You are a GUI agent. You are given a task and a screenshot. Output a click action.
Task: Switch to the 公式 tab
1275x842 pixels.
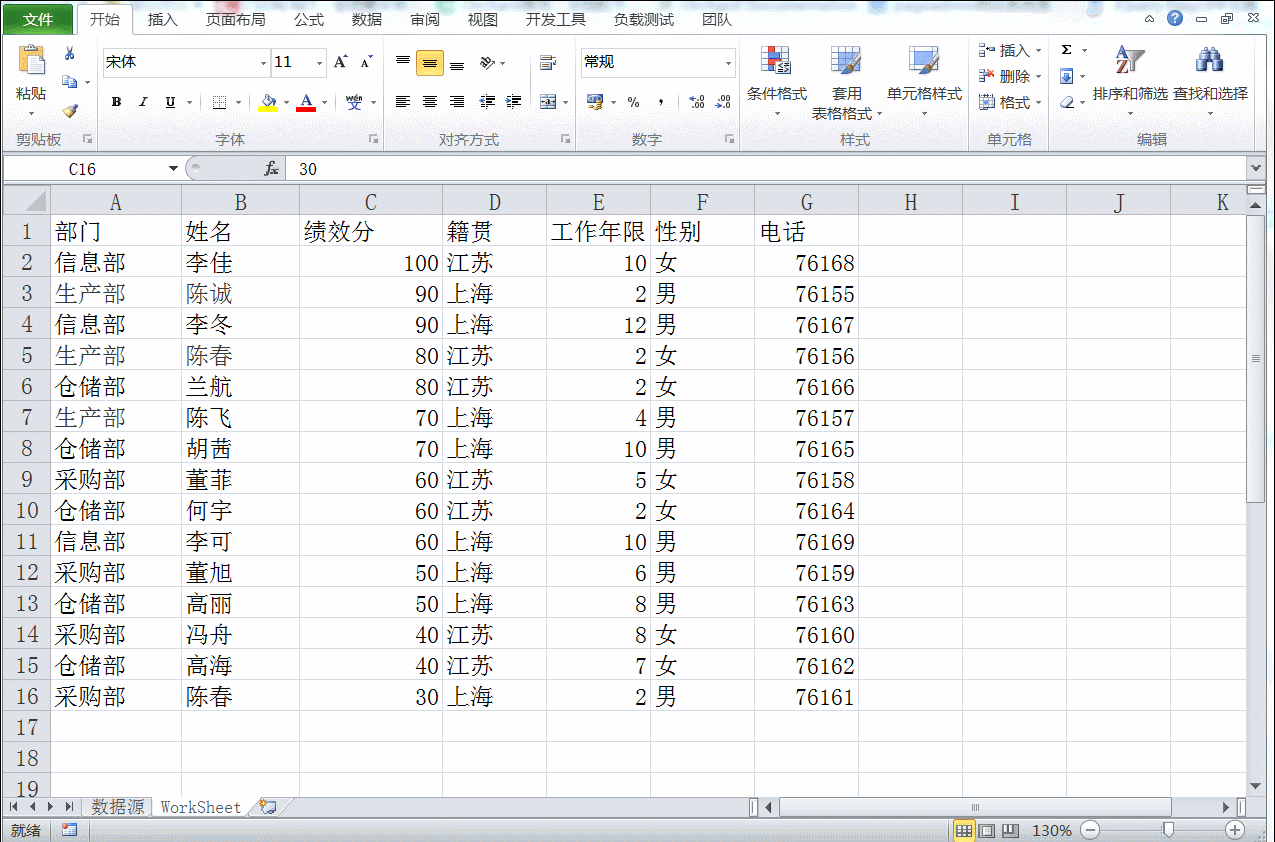308,19
